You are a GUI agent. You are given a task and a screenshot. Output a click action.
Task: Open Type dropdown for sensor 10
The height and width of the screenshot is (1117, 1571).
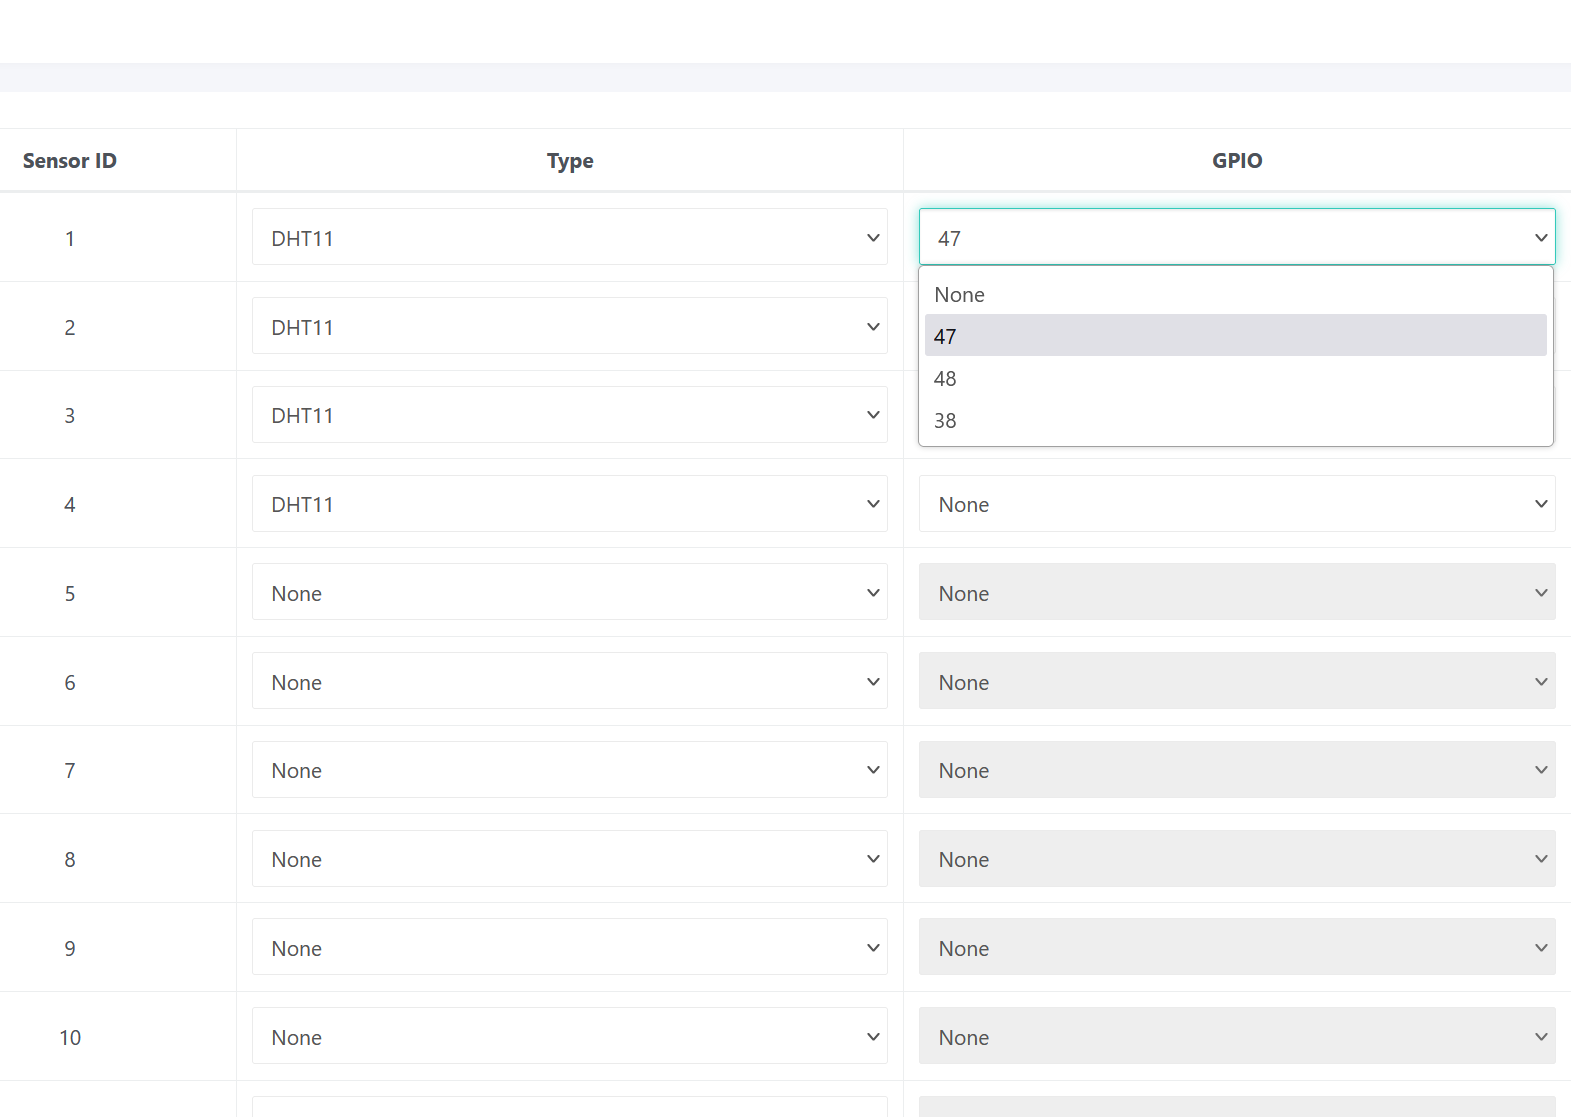pyautogui.click(x=569, y=1037)
